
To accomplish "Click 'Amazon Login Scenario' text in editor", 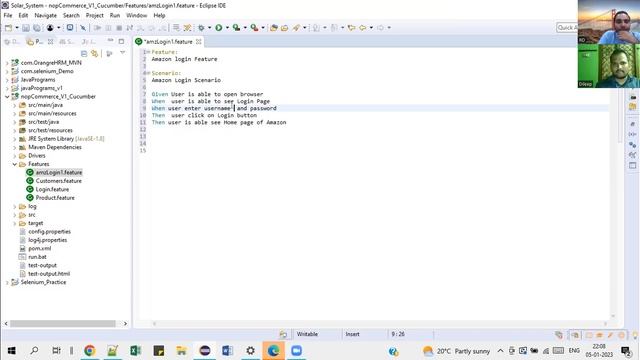I will coord(186,80).
